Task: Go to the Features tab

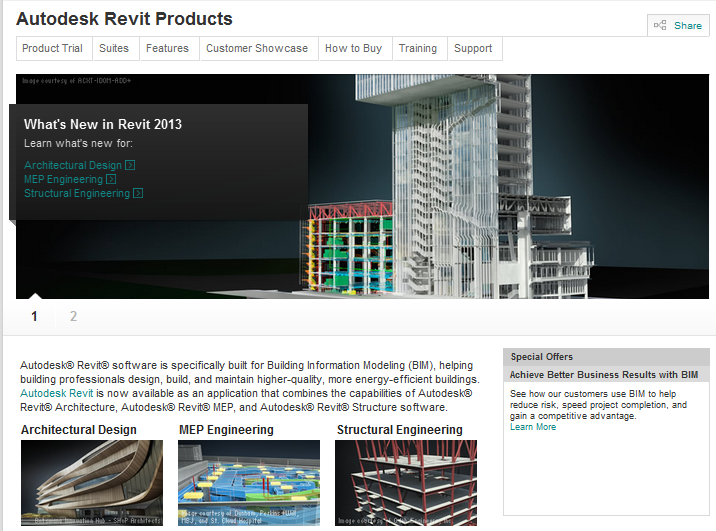Action: pyautogui.click(x=168, y=48)
